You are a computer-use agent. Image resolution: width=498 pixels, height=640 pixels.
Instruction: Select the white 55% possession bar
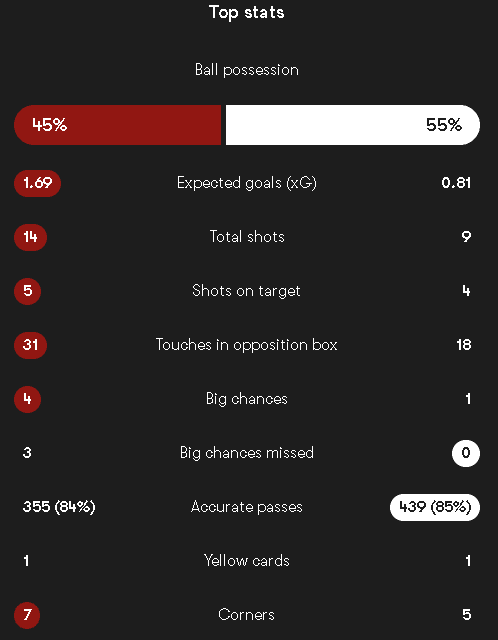click(353, 125)
